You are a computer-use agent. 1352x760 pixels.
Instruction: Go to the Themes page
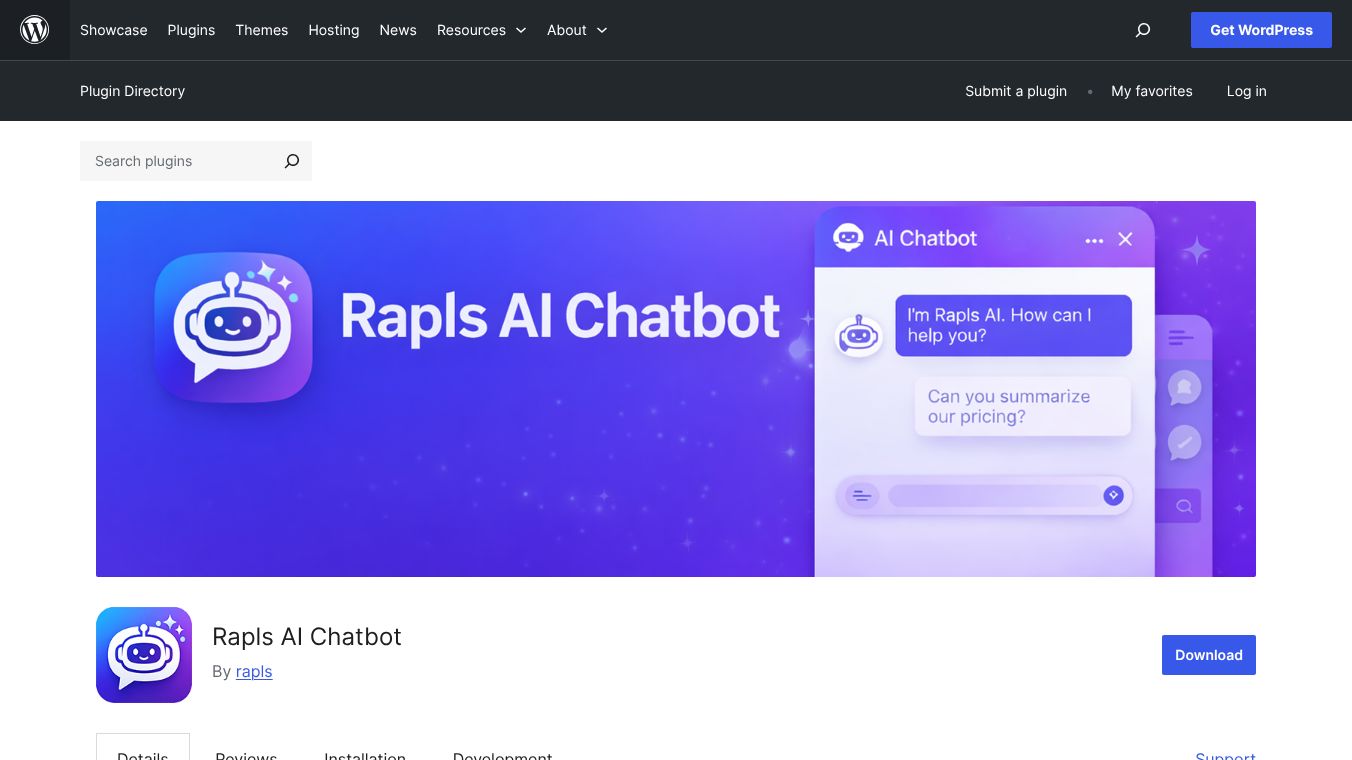click(262, 30)
